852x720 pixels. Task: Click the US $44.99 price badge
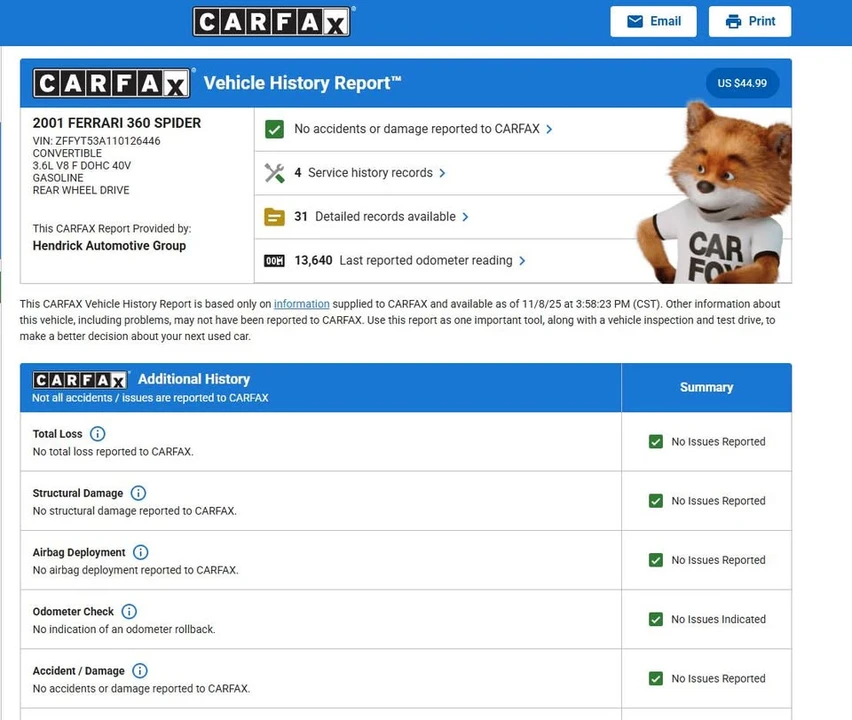[x=742, y=83]
